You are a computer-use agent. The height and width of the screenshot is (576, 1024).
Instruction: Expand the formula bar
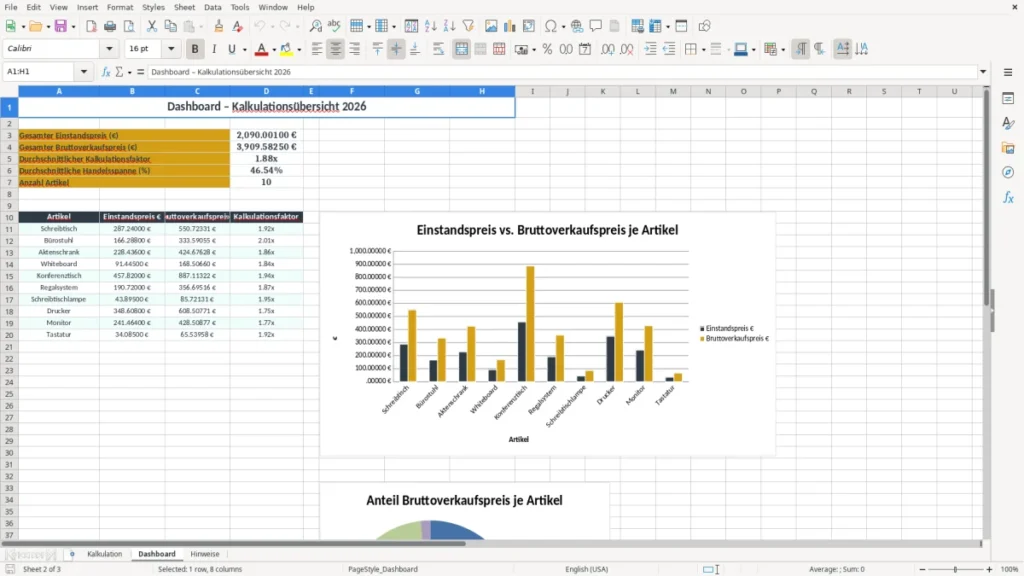coord(983,72)
